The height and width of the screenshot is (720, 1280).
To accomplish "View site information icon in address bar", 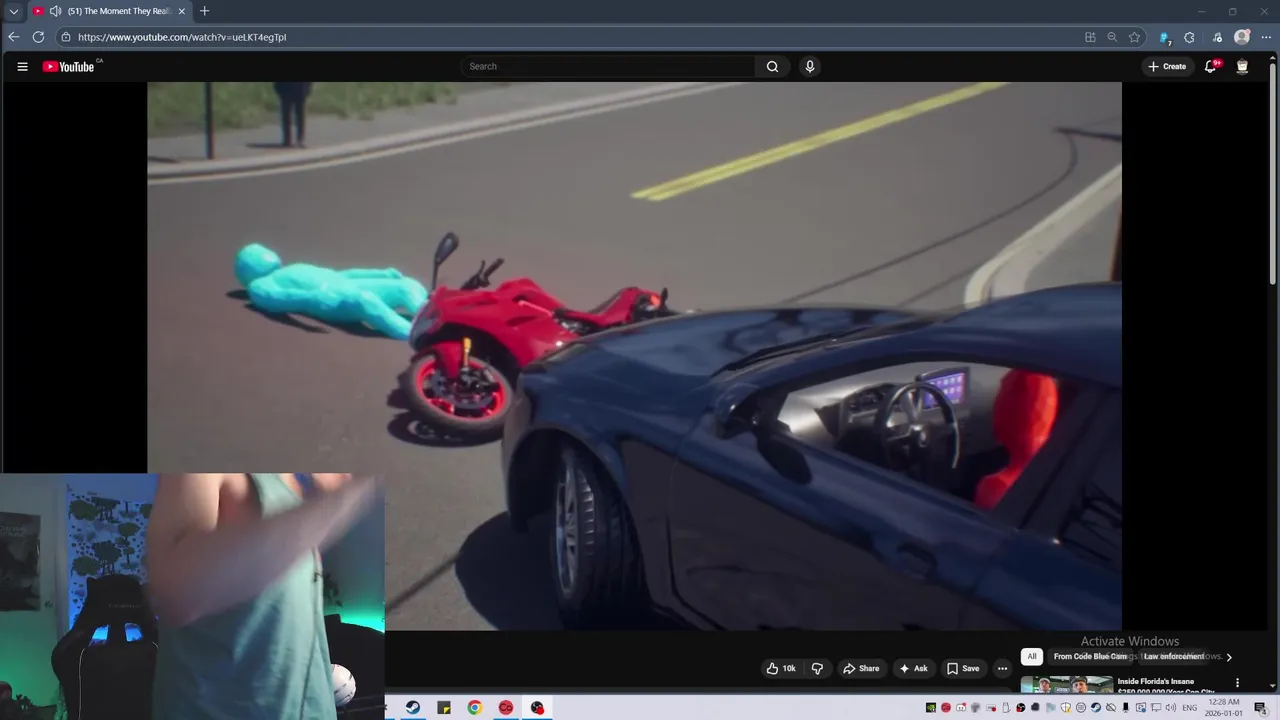I will coord(66,37).
